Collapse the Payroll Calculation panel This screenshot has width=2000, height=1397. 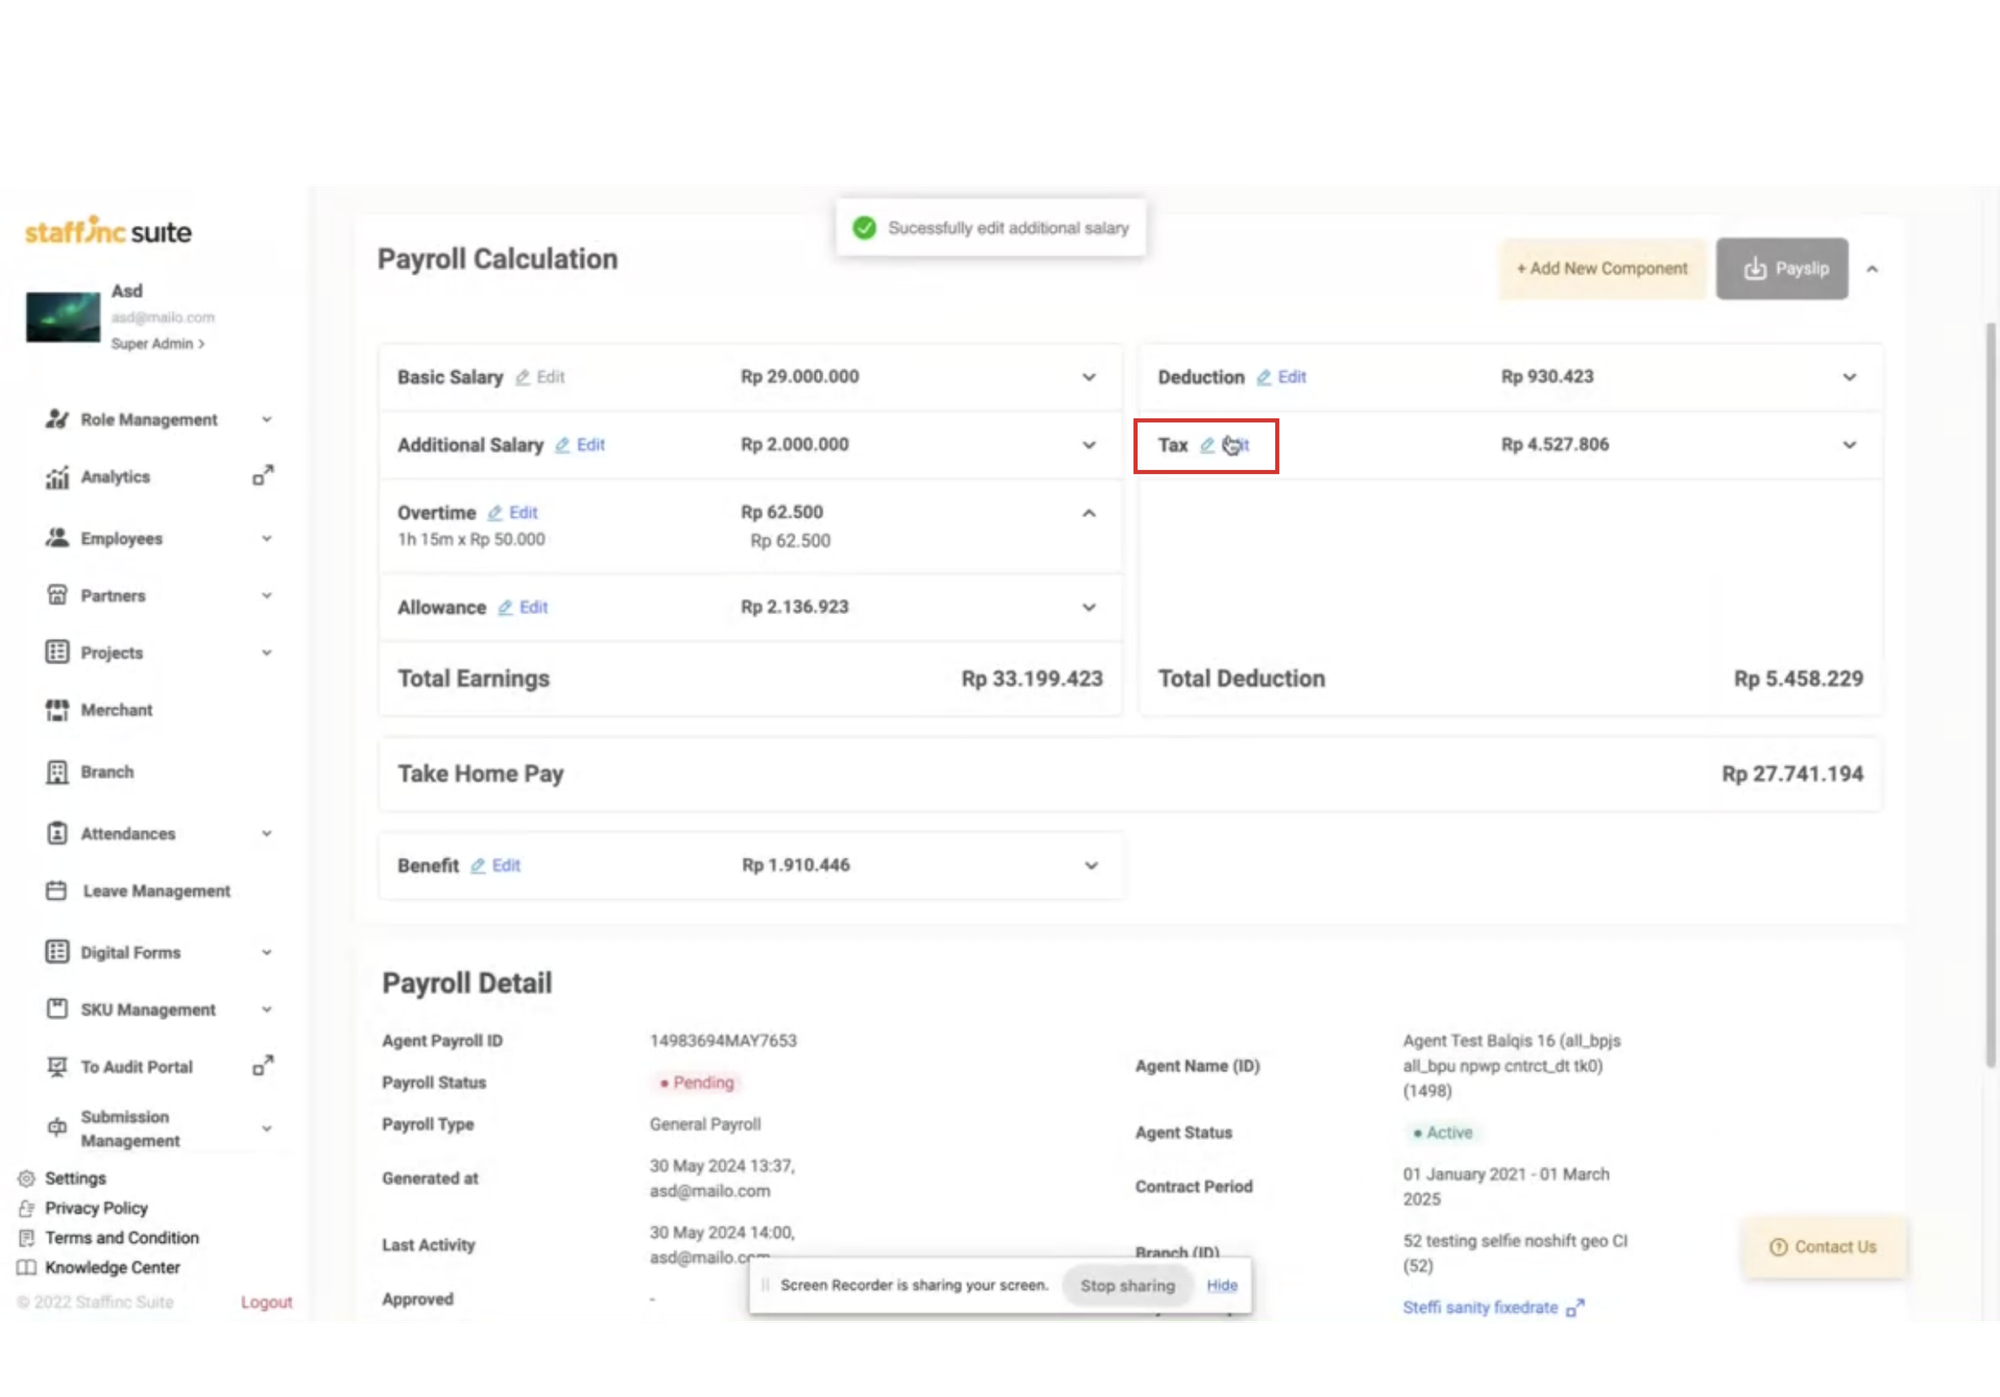pos(1872,269)
